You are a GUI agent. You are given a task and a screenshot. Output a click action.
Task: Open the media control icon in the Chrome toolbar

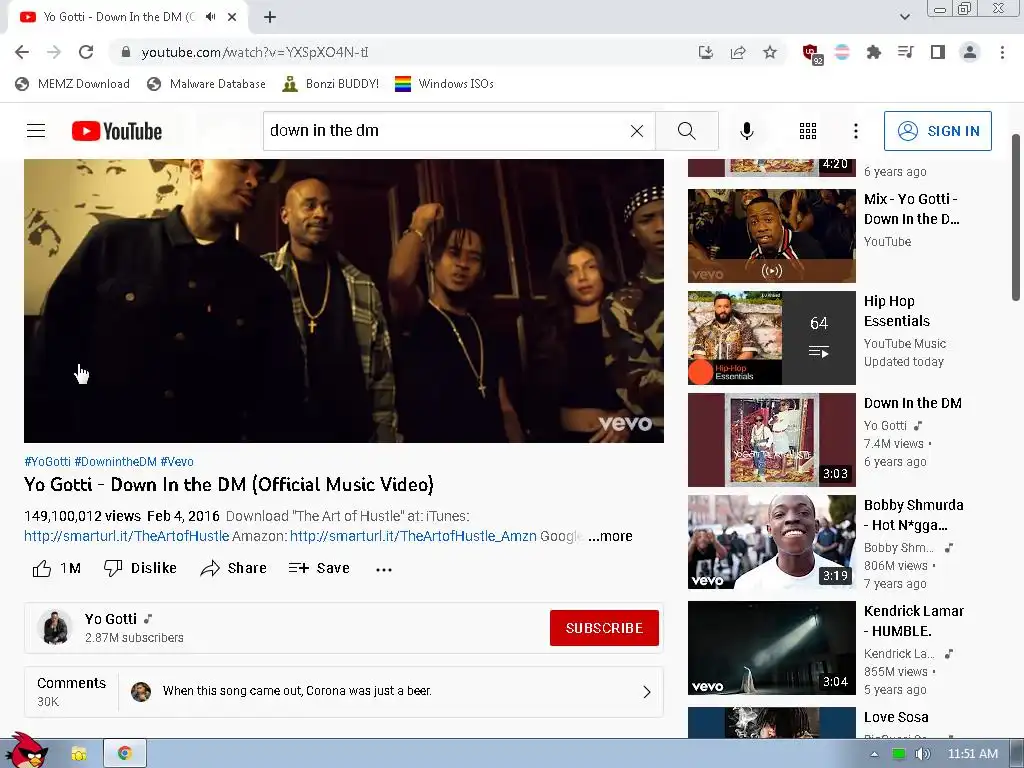tap(906, 52)
